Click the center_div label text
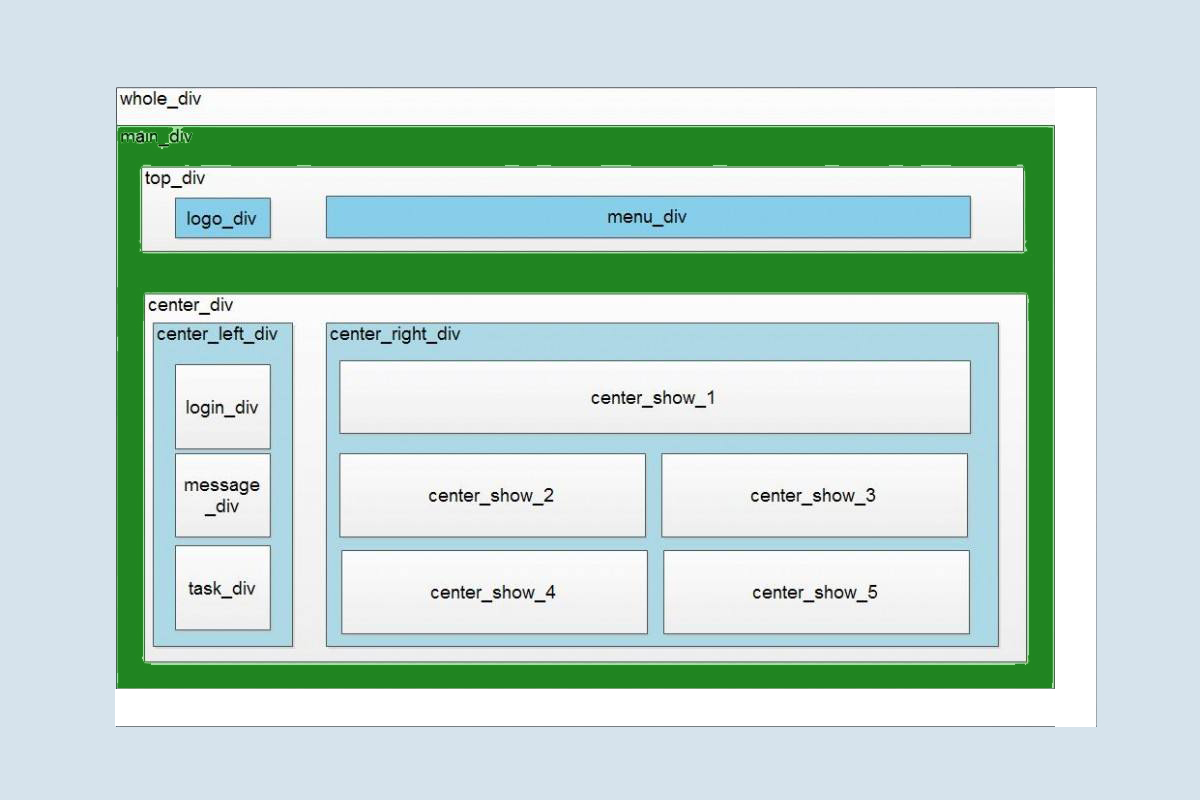 tap(191, 305)
